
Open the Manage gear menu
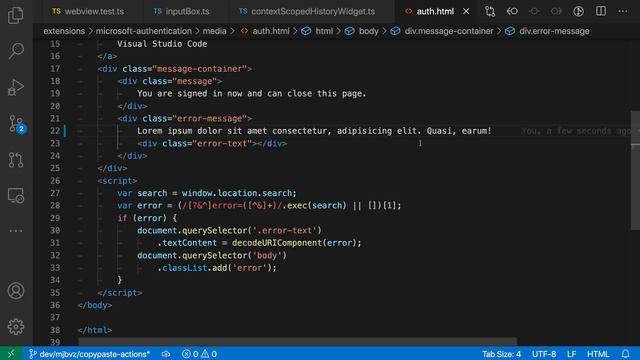[x=16, y=327]
